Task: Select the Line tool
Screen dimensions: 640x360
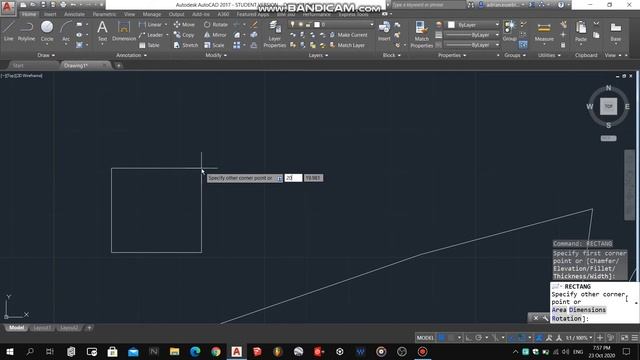Action: click(9, 31)
